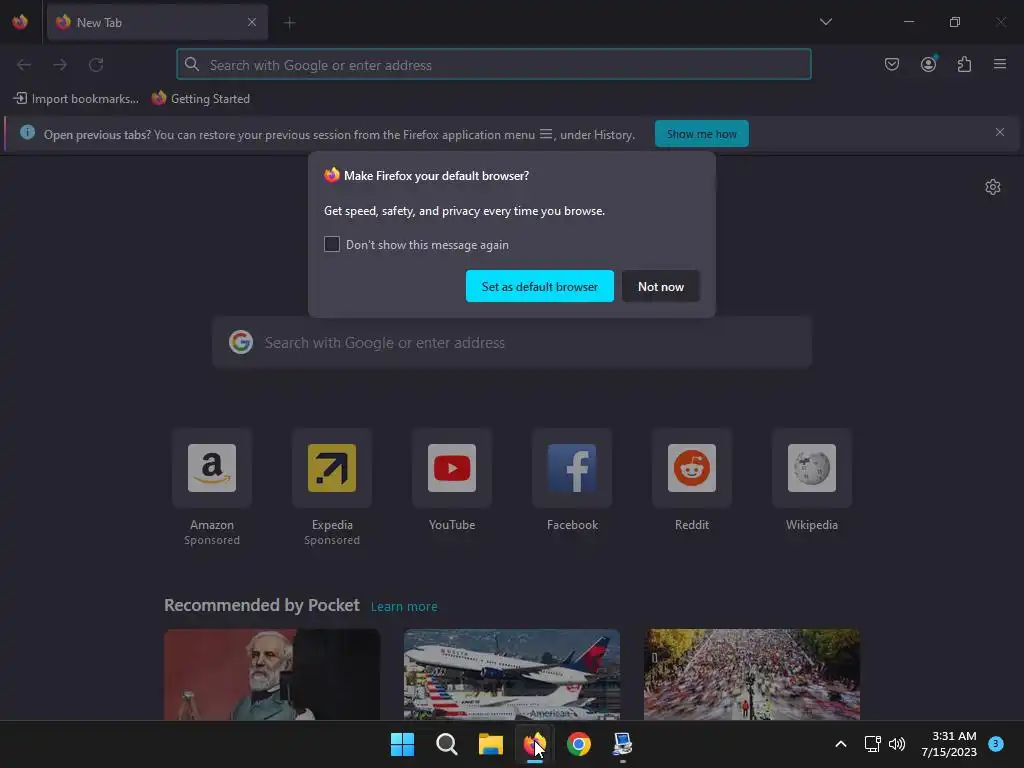The width and height of the screenshot is (1024, 768).
Task: Dismiss the Open previous tabs notification
Action: pos(1000,133)
